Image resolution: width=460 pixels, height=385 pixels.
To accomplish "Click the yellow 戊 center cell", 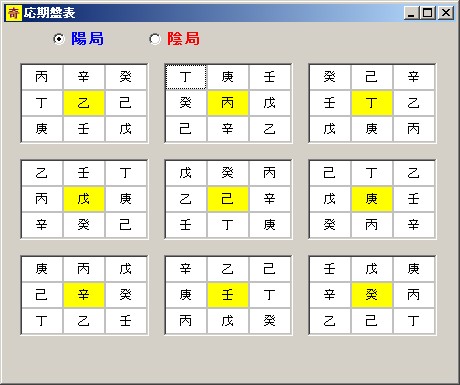I will click(x=83, y=199).
